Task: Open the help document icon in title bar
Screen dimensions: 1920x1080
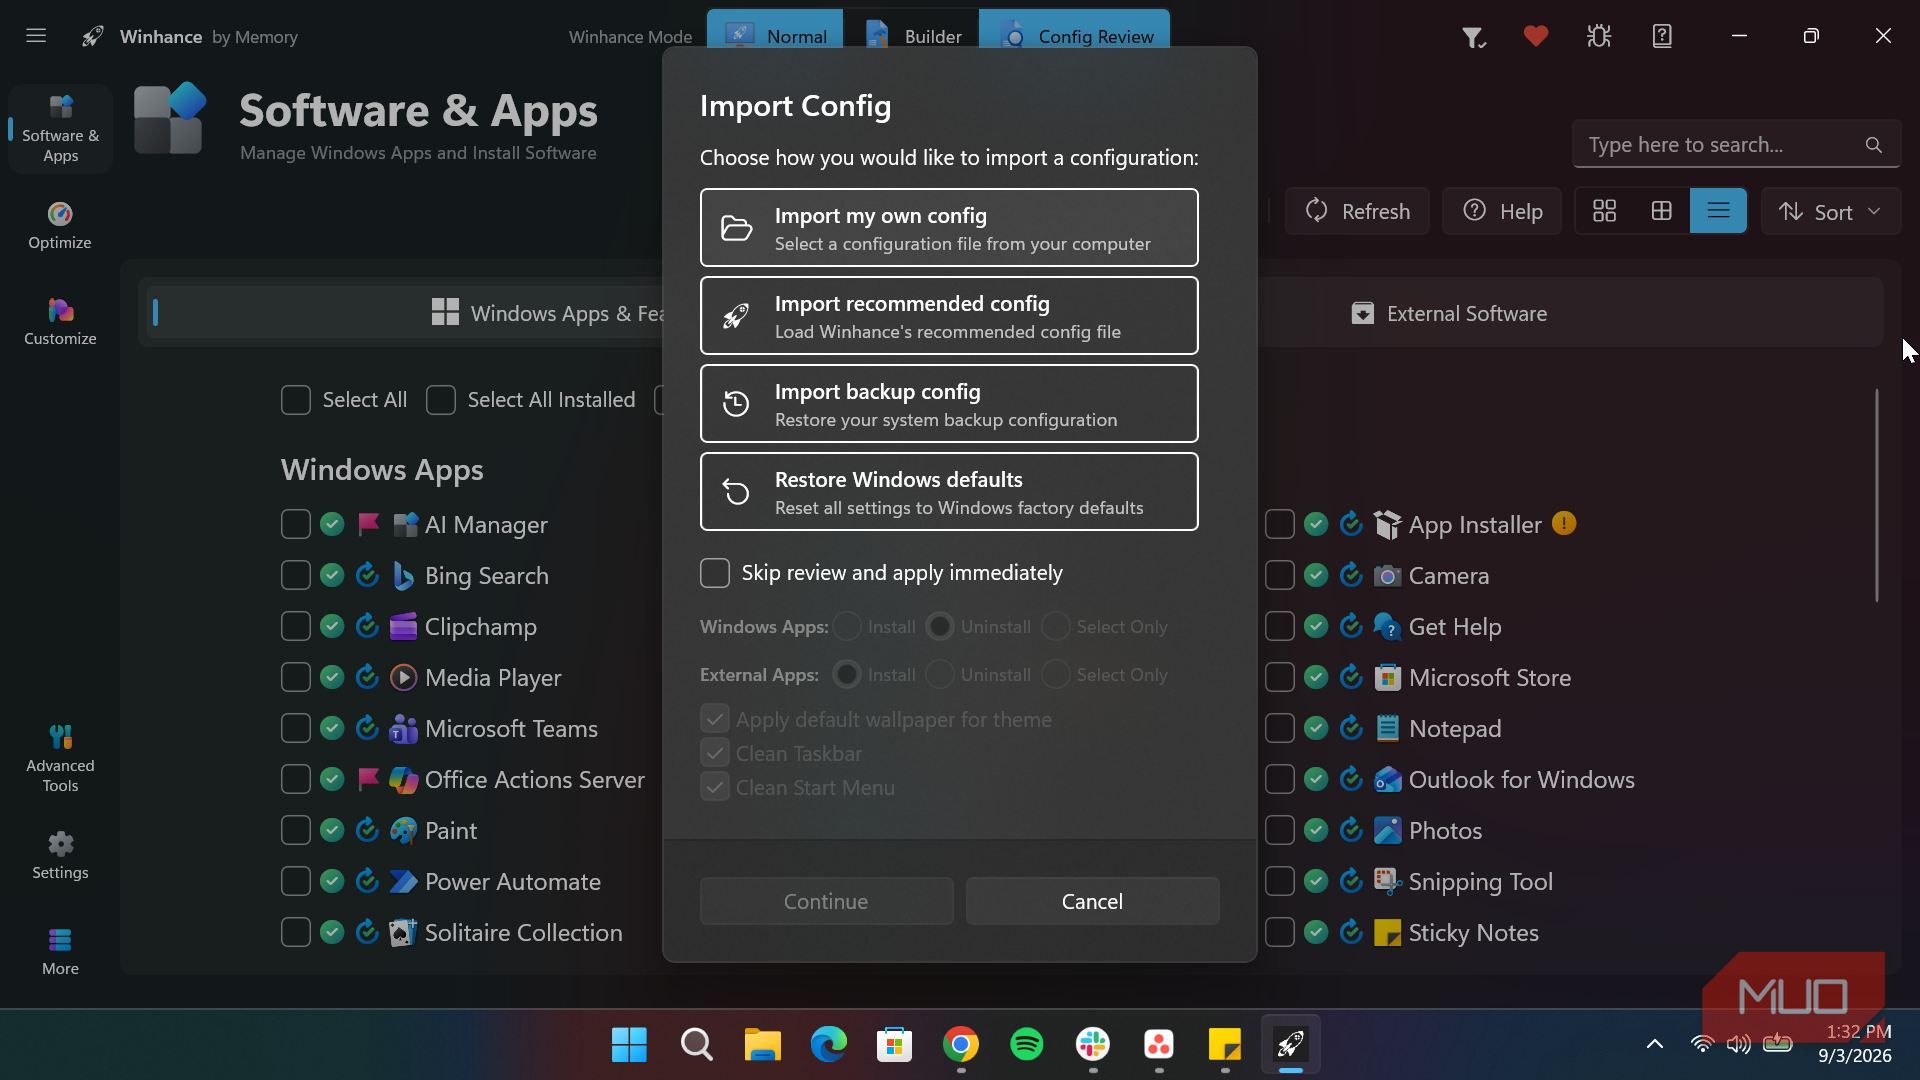Action: pos(1662,37)
